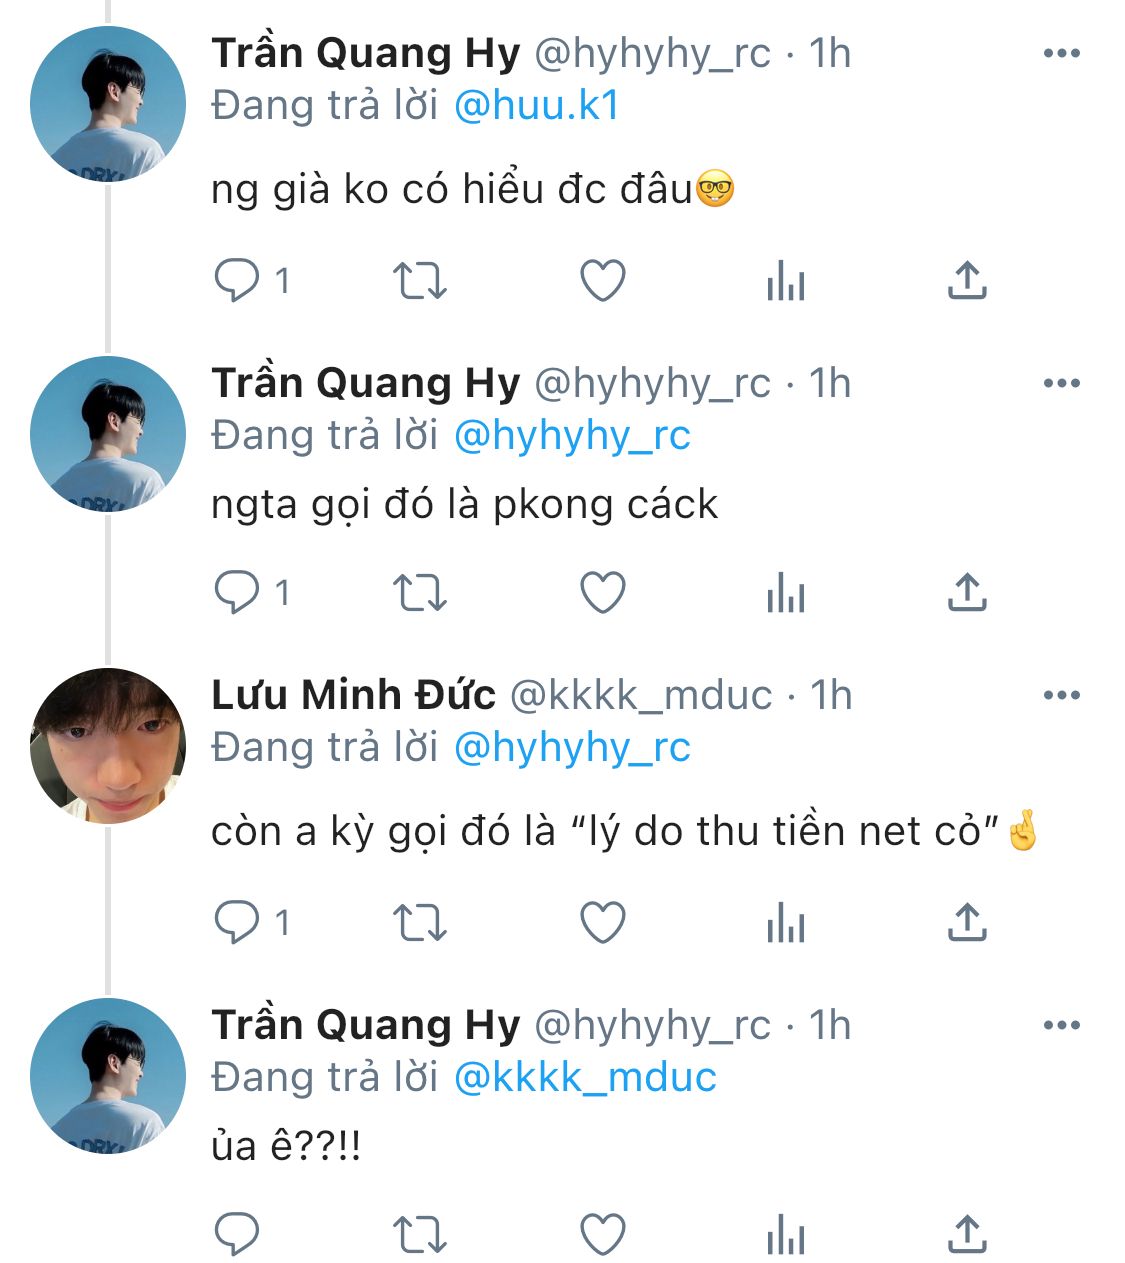Open the @huu.k1 mention link
Viewport: 1125px width, 1263px height.
[x=537, y=106]
